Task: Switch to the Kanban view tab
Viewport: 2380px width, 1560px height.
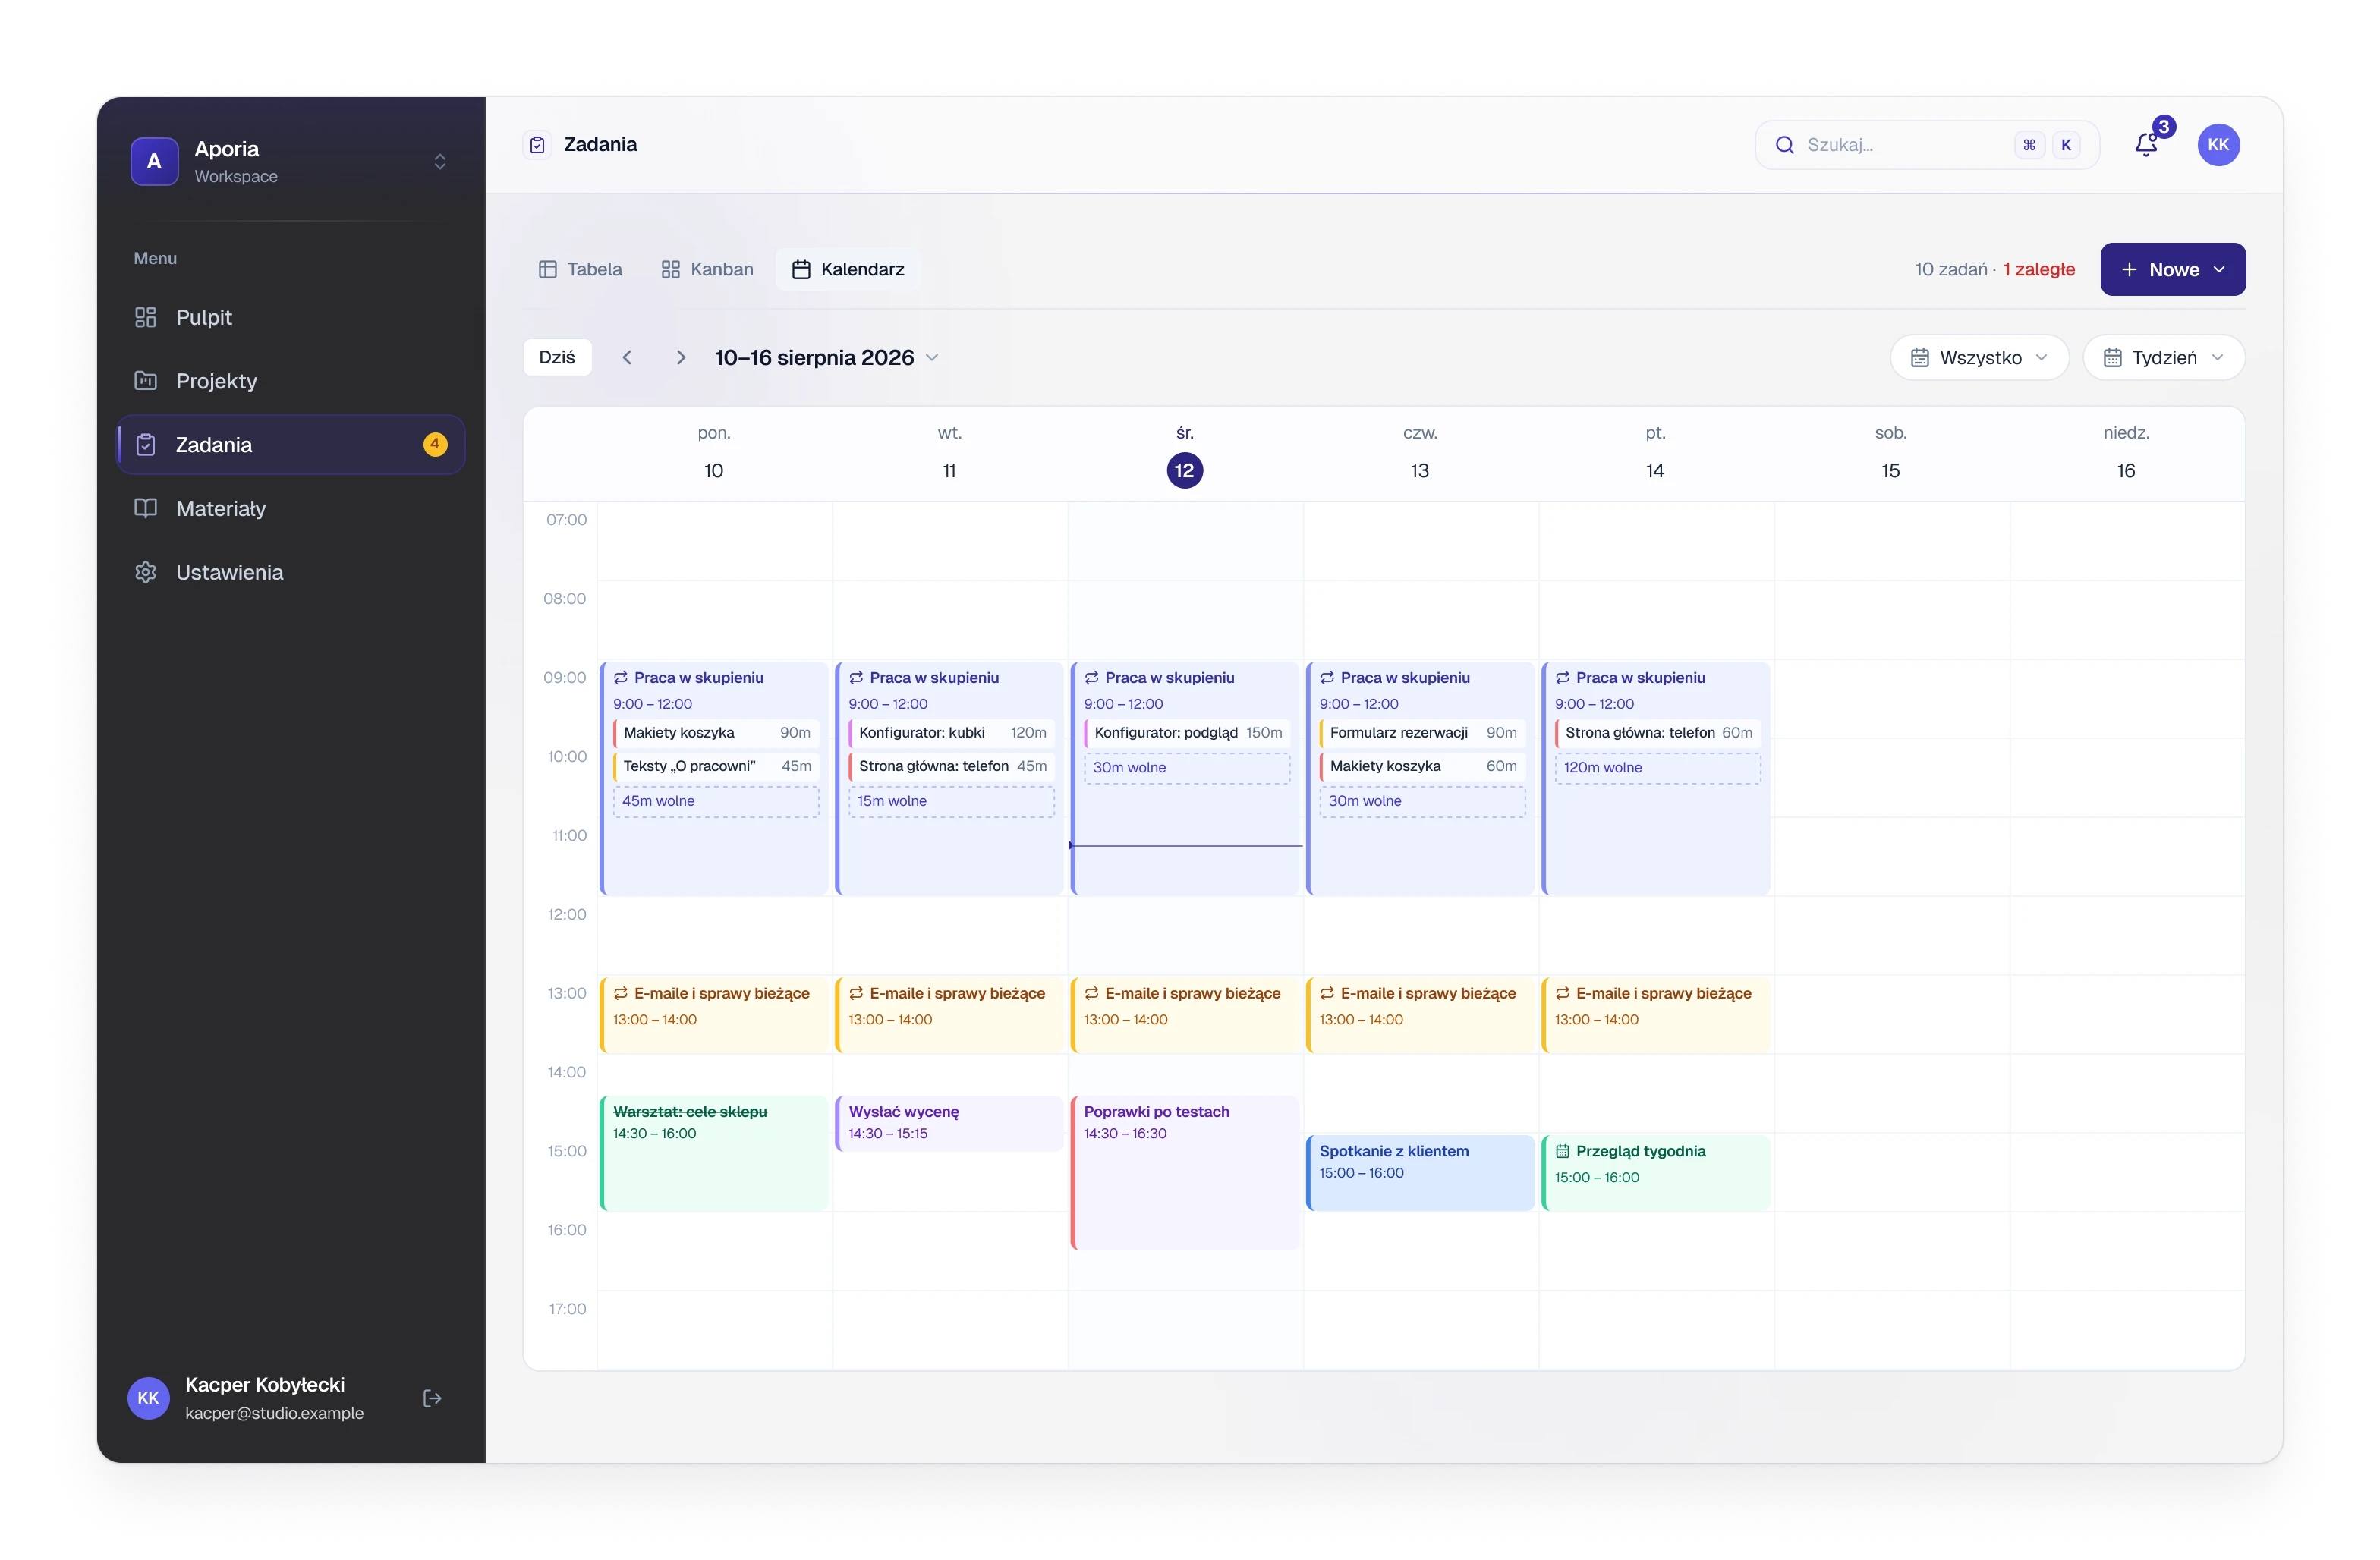Action: click(x=707, y=269)
